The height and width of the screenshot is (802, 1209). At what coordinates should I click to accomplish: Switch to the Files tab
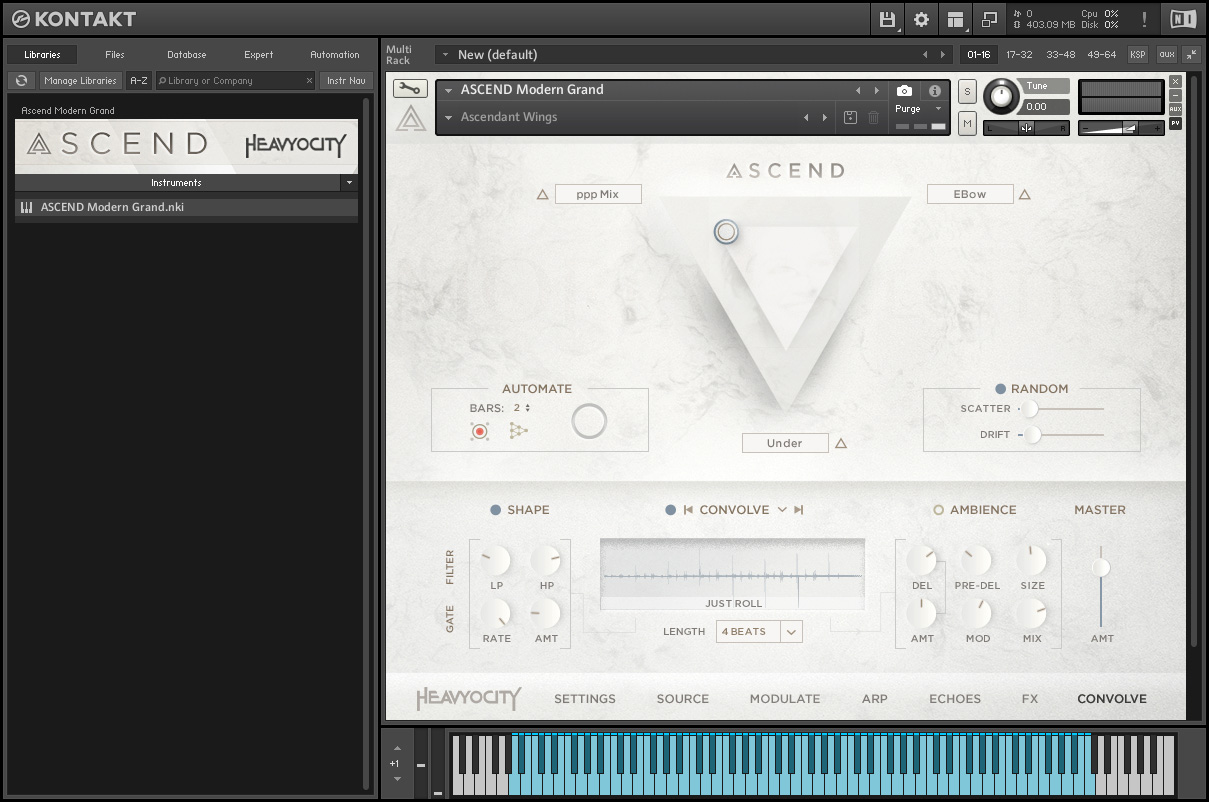point(115,55)
